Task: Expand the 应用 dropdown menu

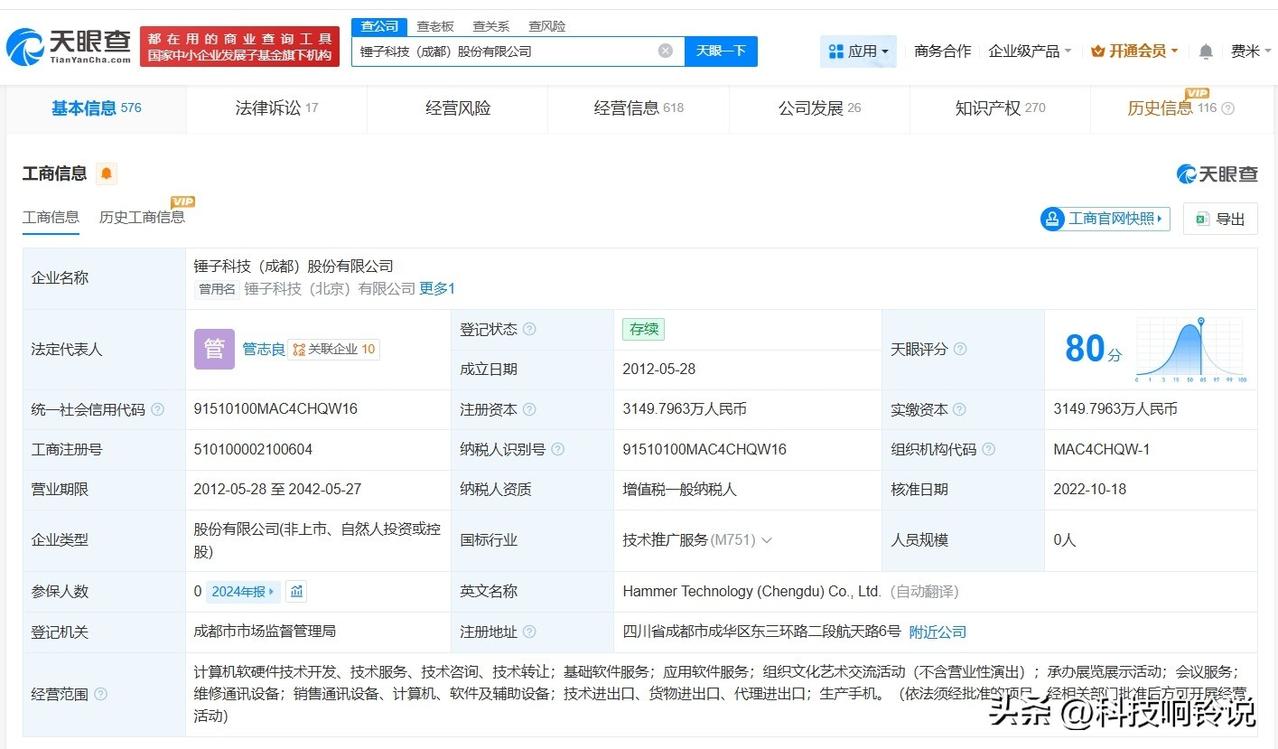Action: tap(859, 51)
